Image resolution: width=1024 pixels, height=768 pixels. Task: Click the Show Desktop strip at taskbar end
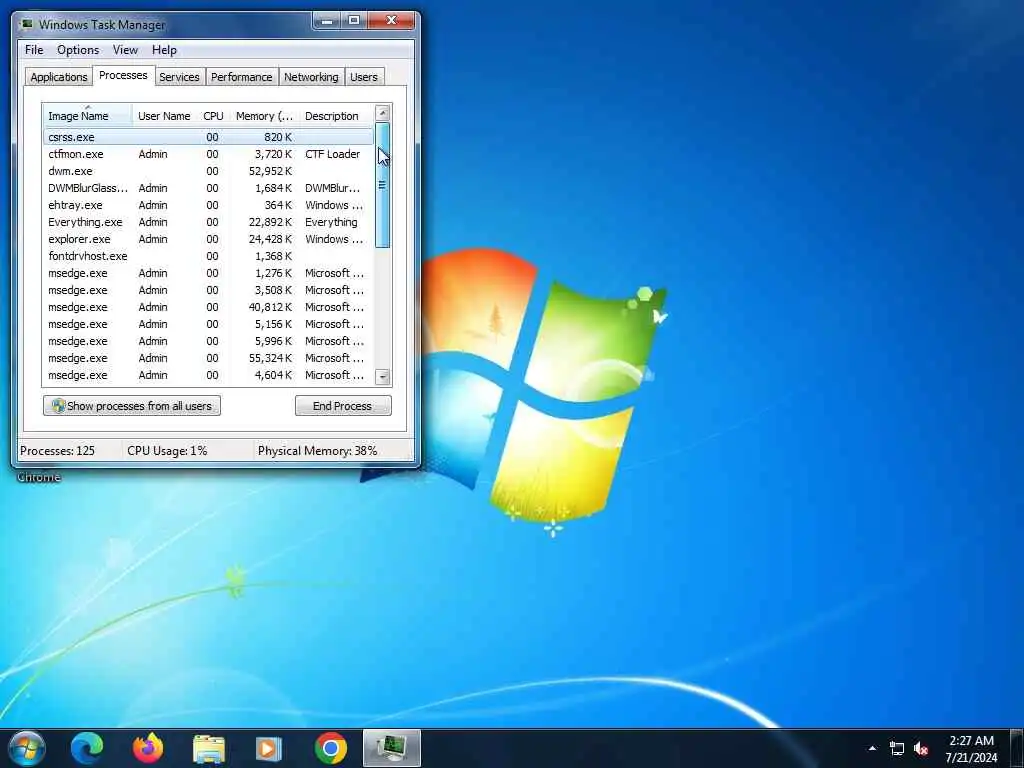(x=1017, y=748)
